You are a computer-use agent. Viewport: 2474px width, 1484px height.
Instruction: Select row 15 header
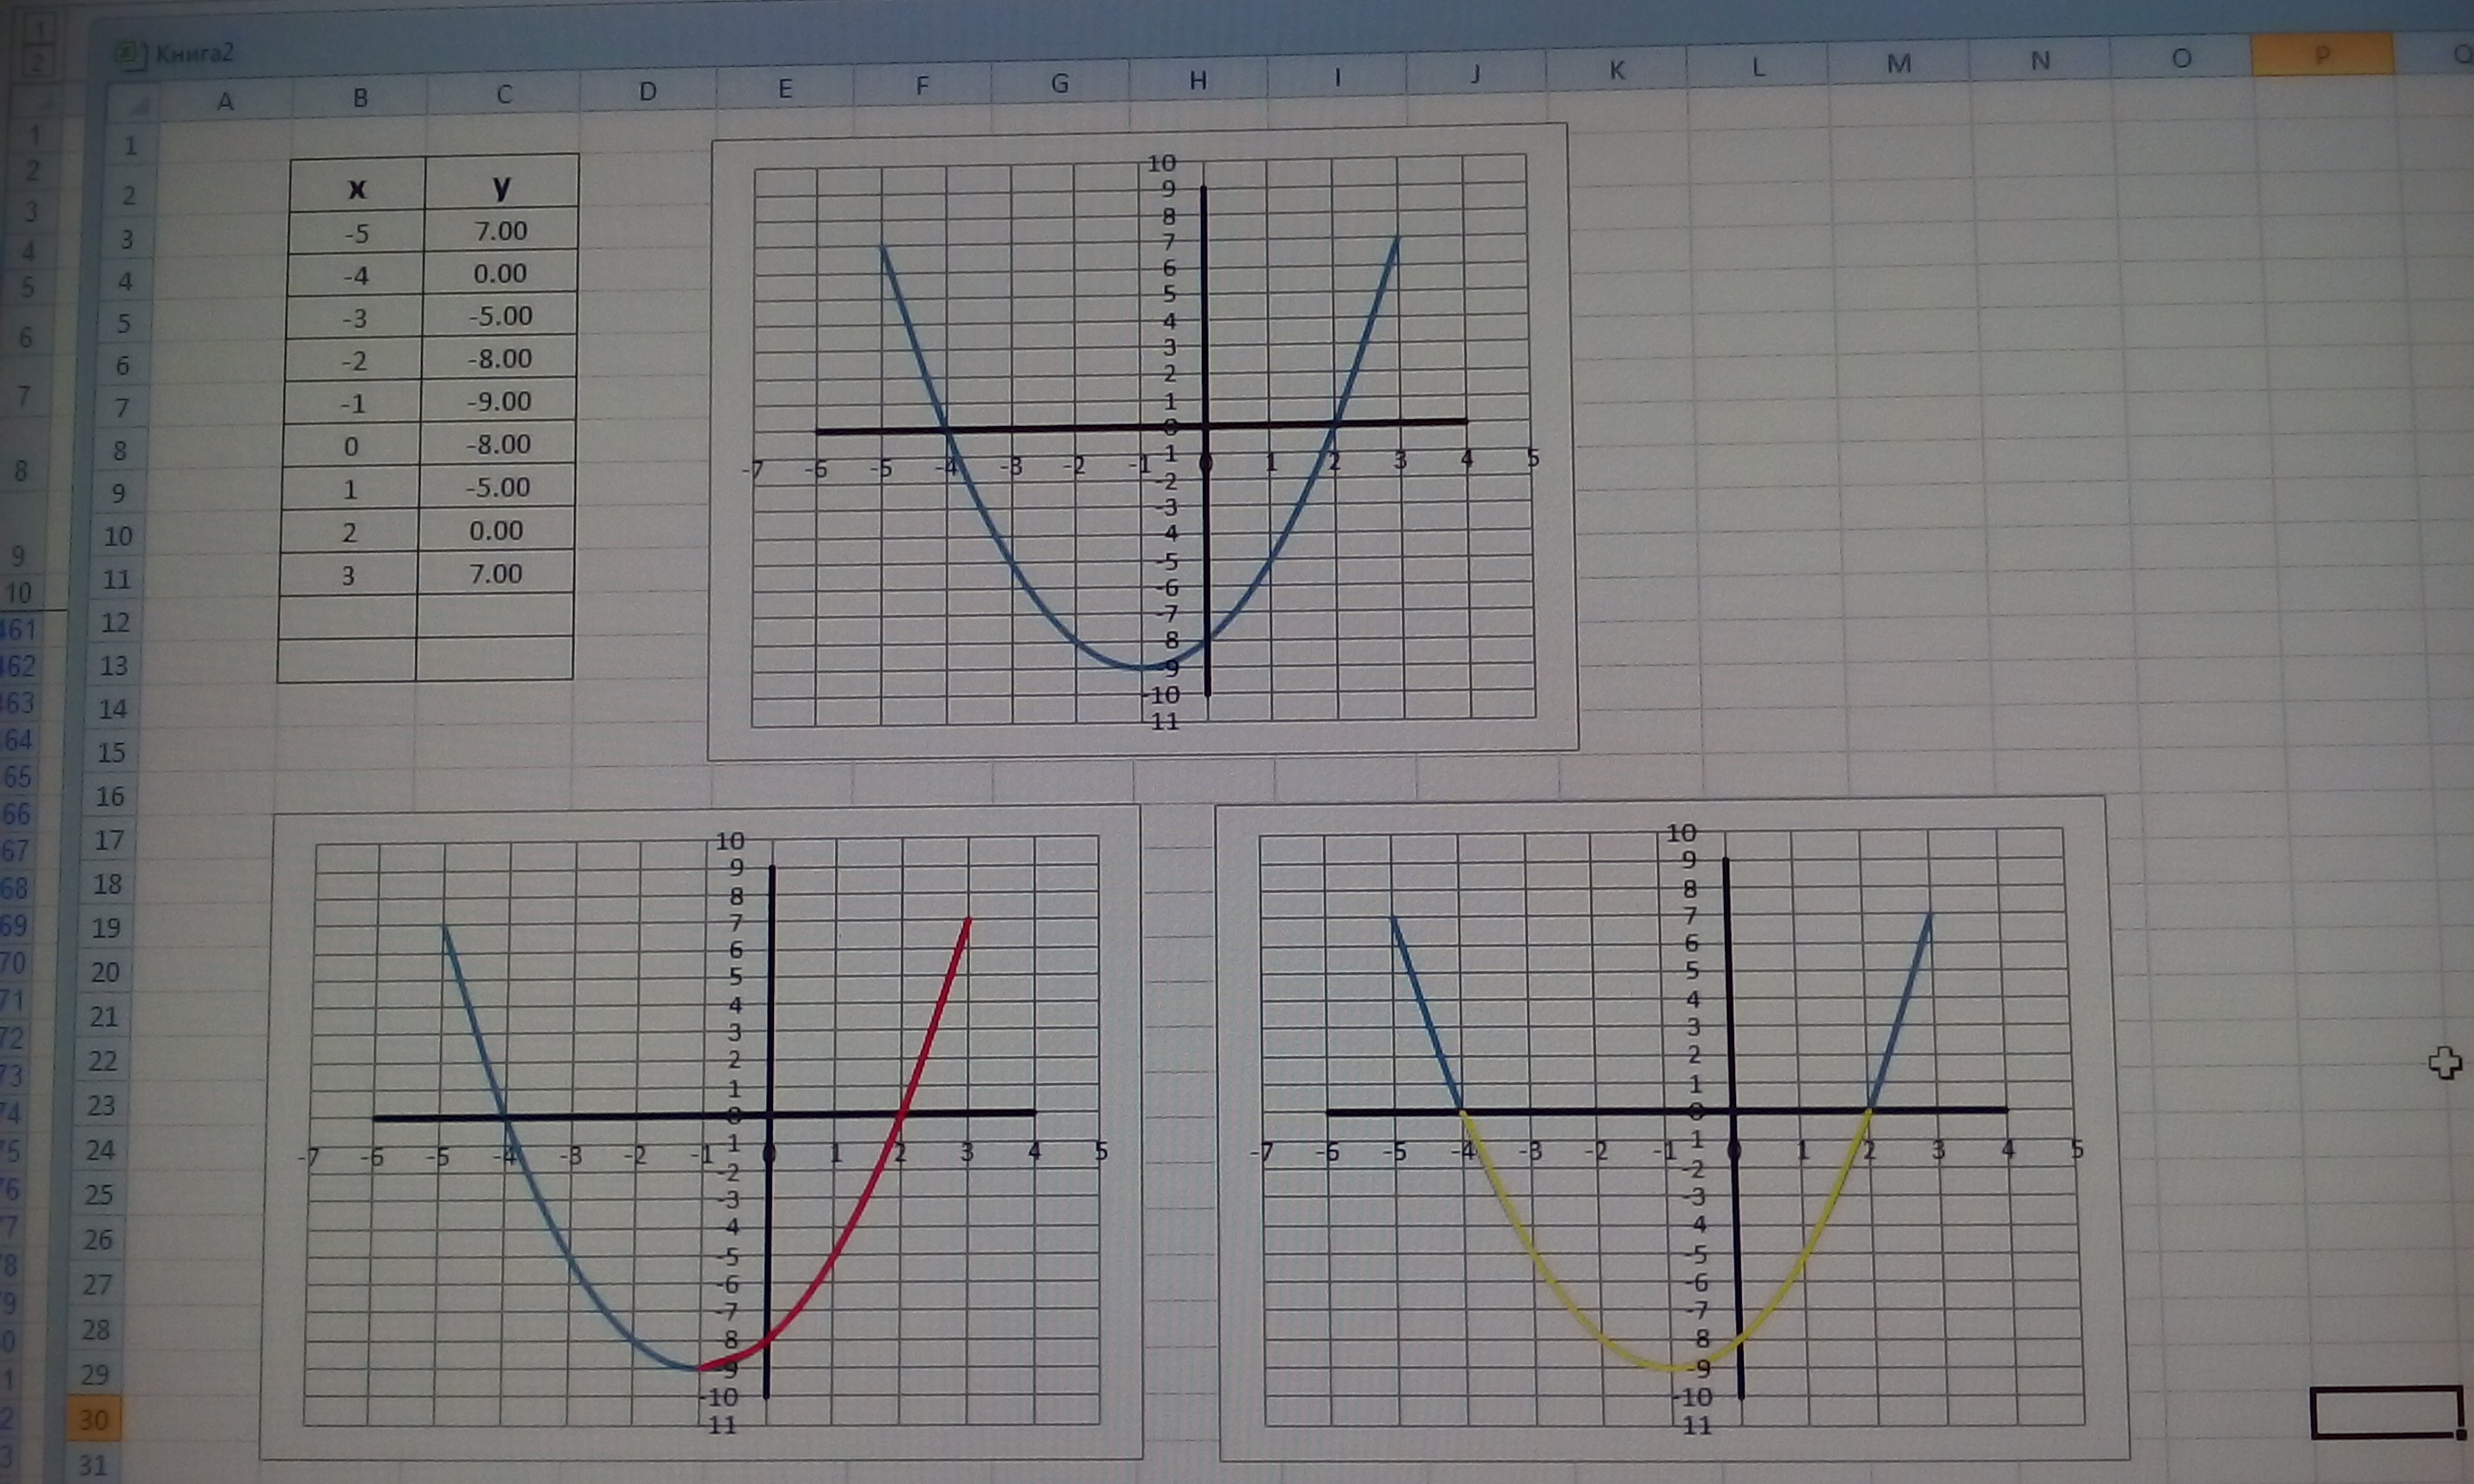click(111, 752)
